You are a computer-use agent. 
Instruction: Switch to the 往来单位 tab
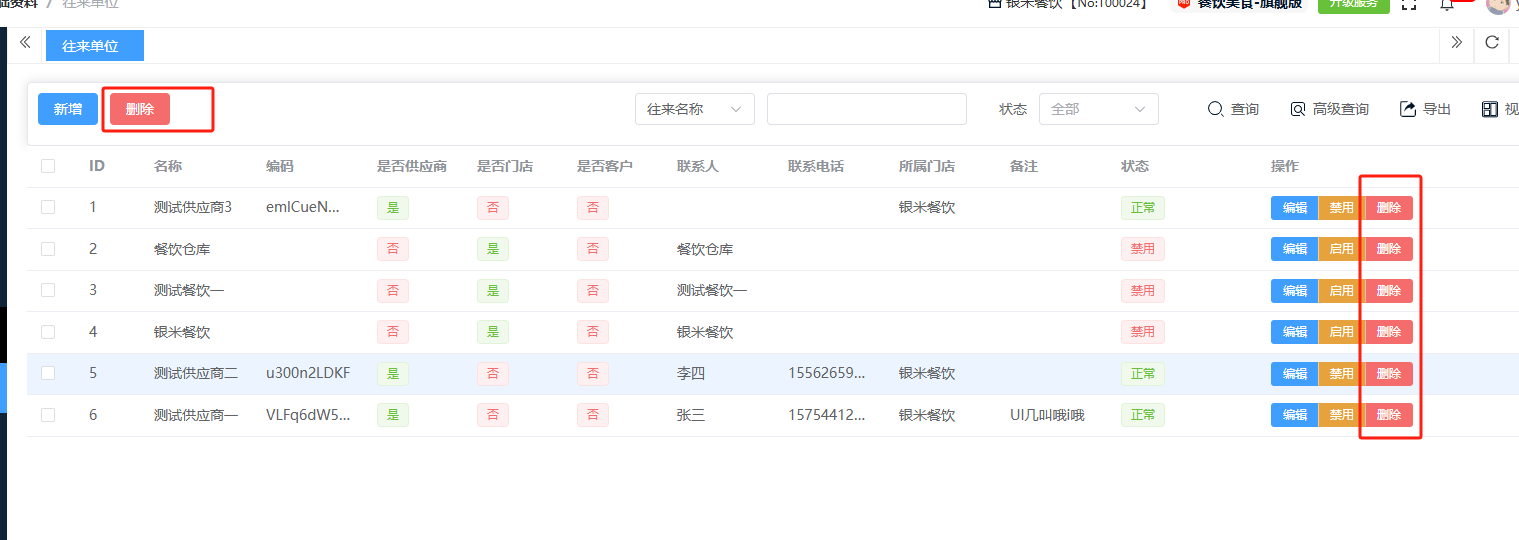(x=94, y=46)
